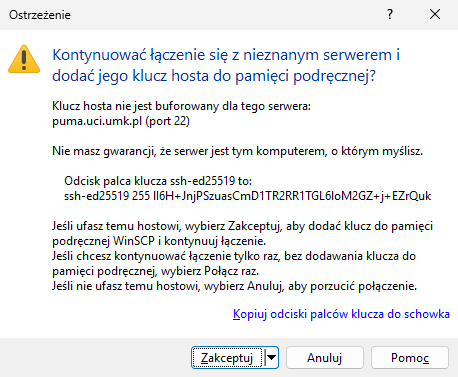Click the blue heading about unknown server
The image size is (458, 377).
226,65
